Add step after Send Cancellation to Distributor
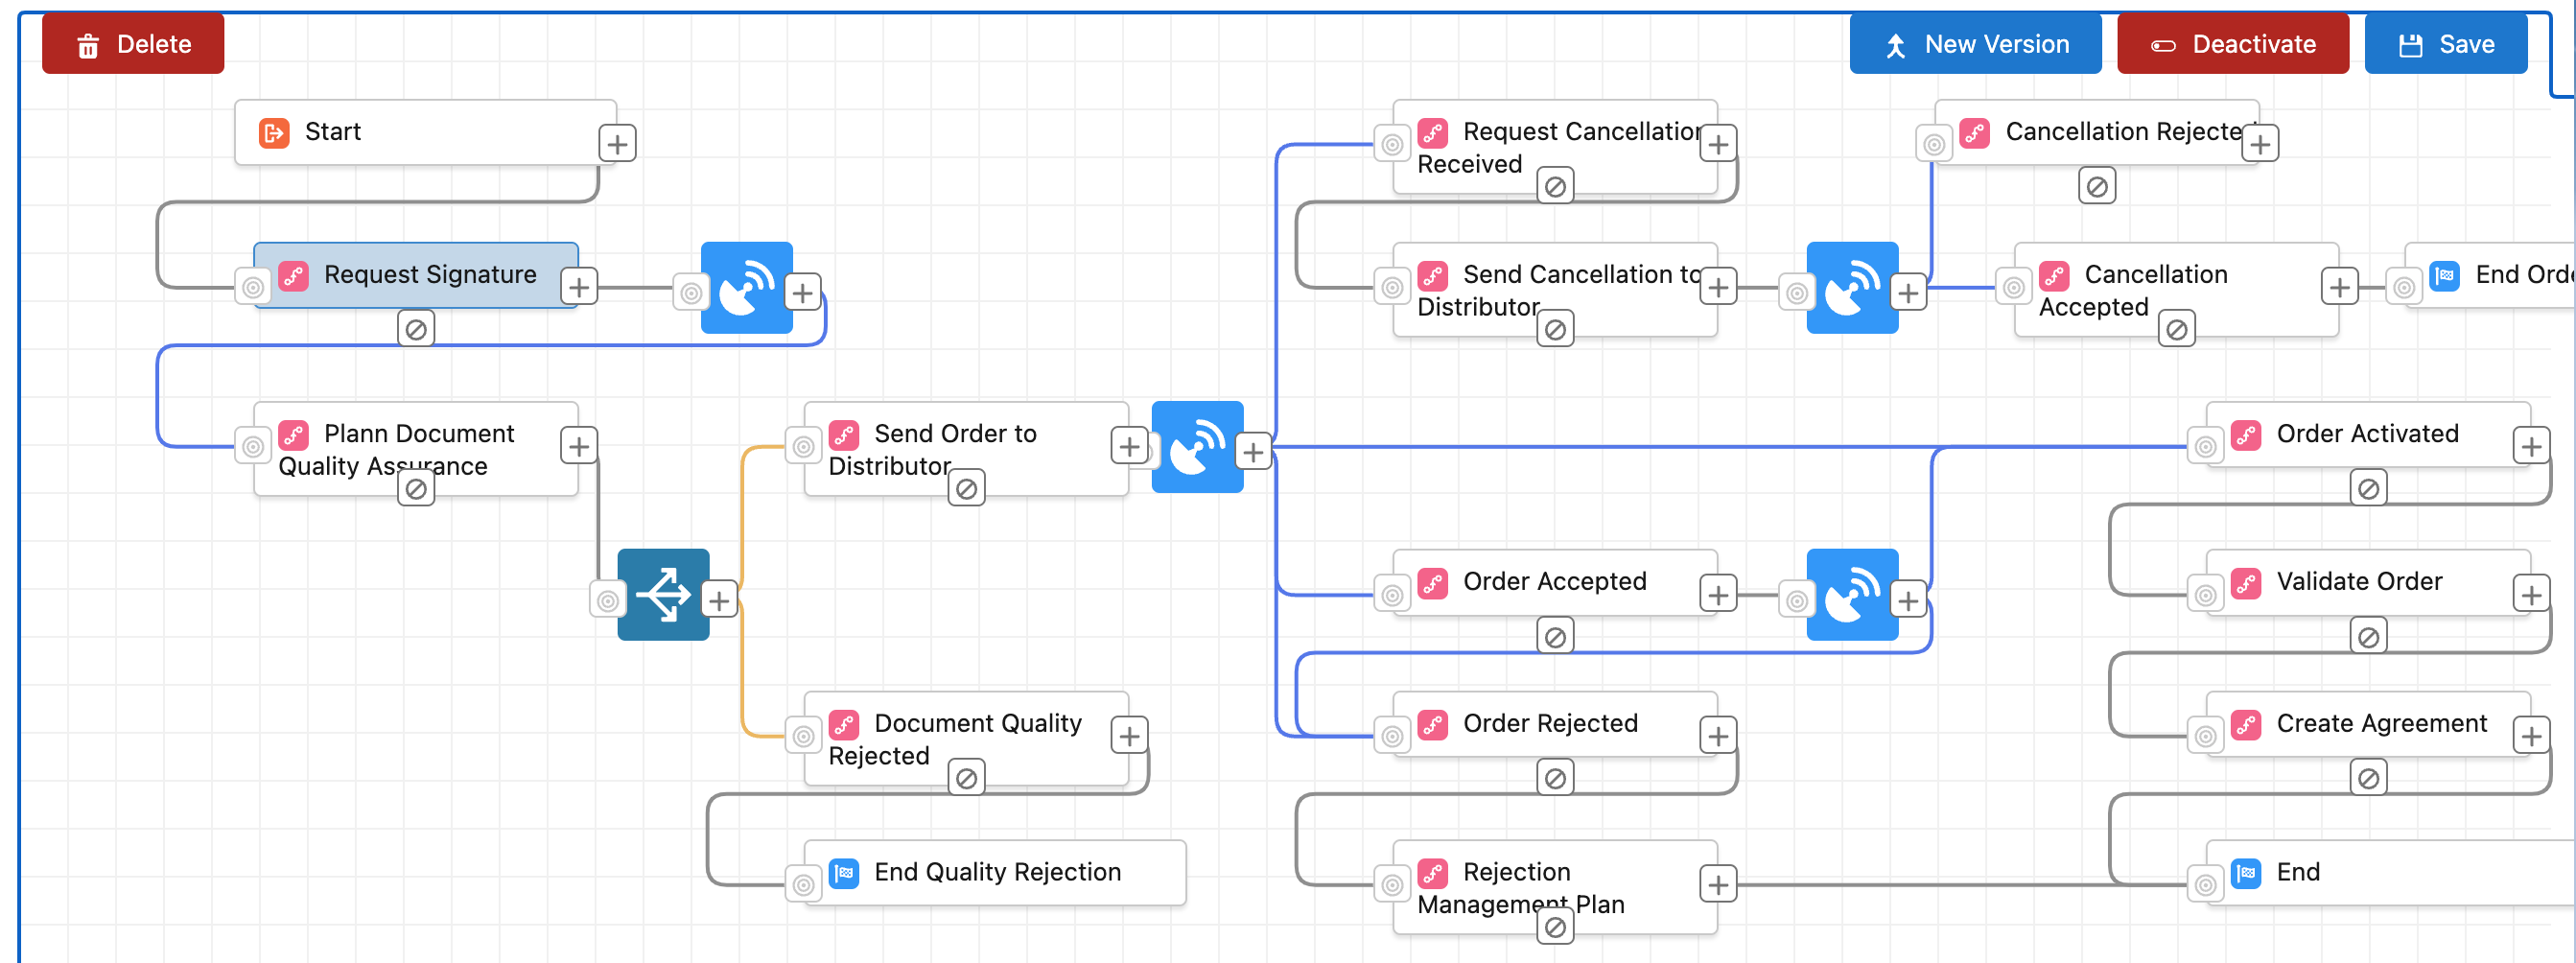Image resolution: width=2576 pixels, height=963 pixels. tap(1718, 288)
